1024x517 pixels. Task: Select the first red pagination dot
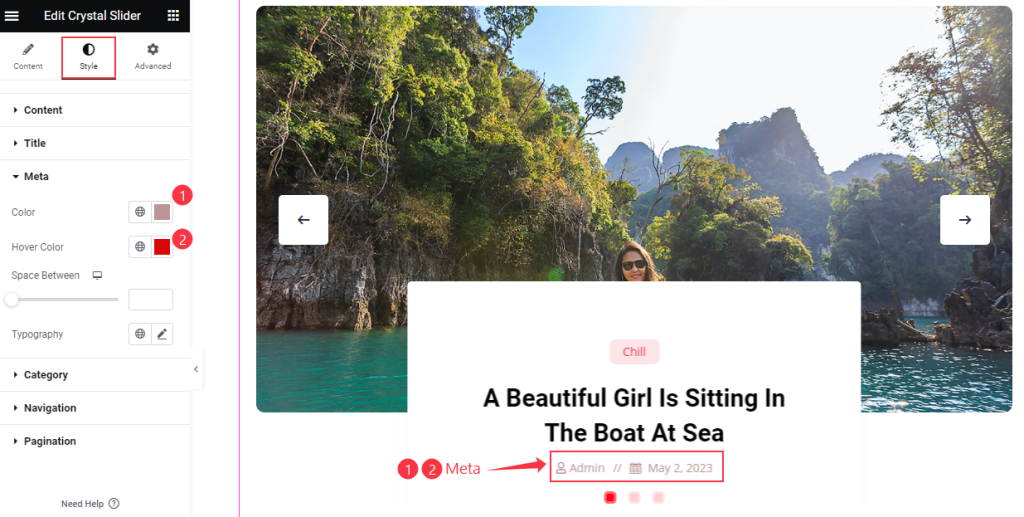coord(610,497)
